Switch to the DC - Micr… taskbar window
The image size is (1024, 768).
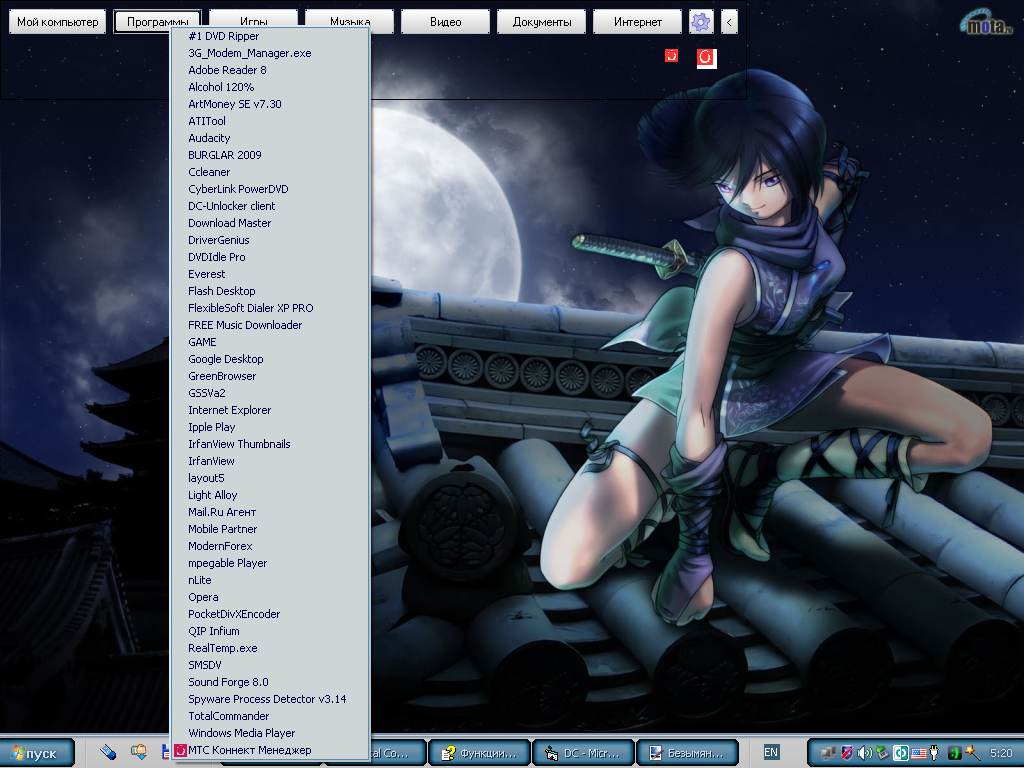coord(583,753)
